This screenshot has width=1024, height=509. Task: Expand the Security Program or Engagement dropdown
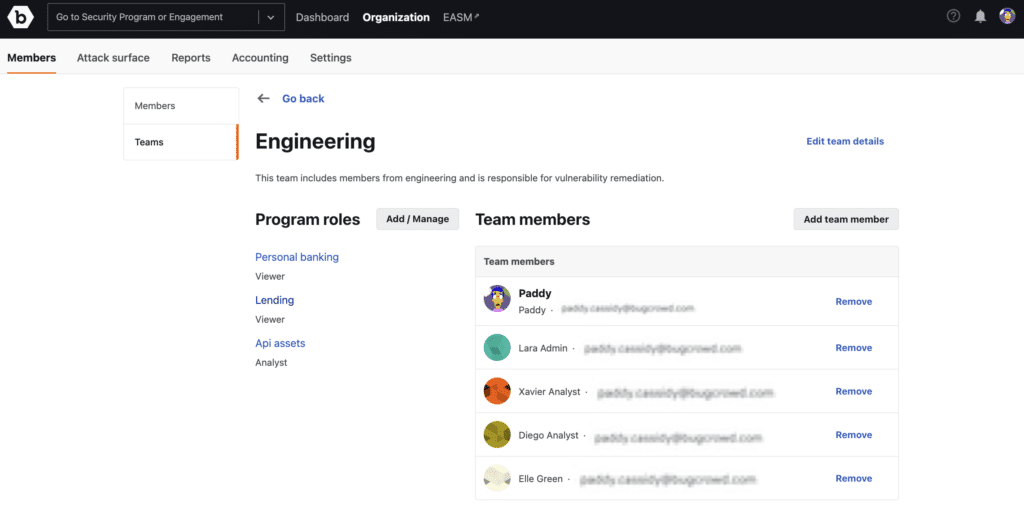click(x=270, y=17)
